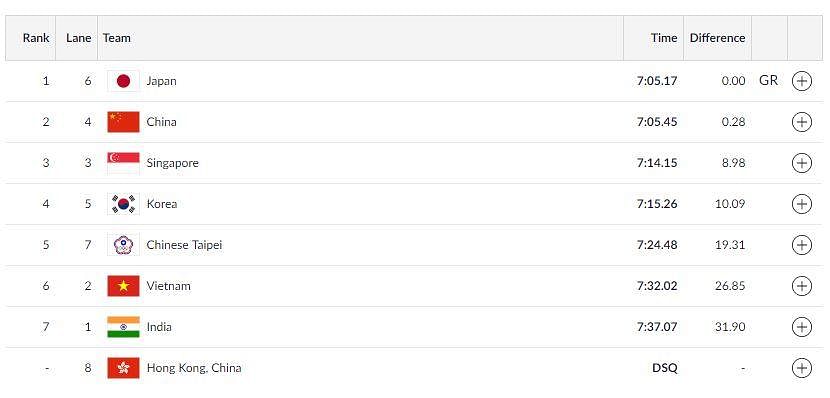Open the Singapore team name link
Viewport: 830px width, 398px height.
tap(173, 163)
